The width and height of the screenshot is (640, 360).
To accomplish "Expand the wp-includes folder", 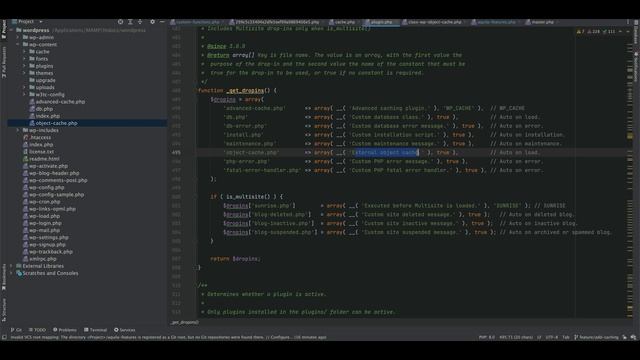I will click(x=18, y=130).
